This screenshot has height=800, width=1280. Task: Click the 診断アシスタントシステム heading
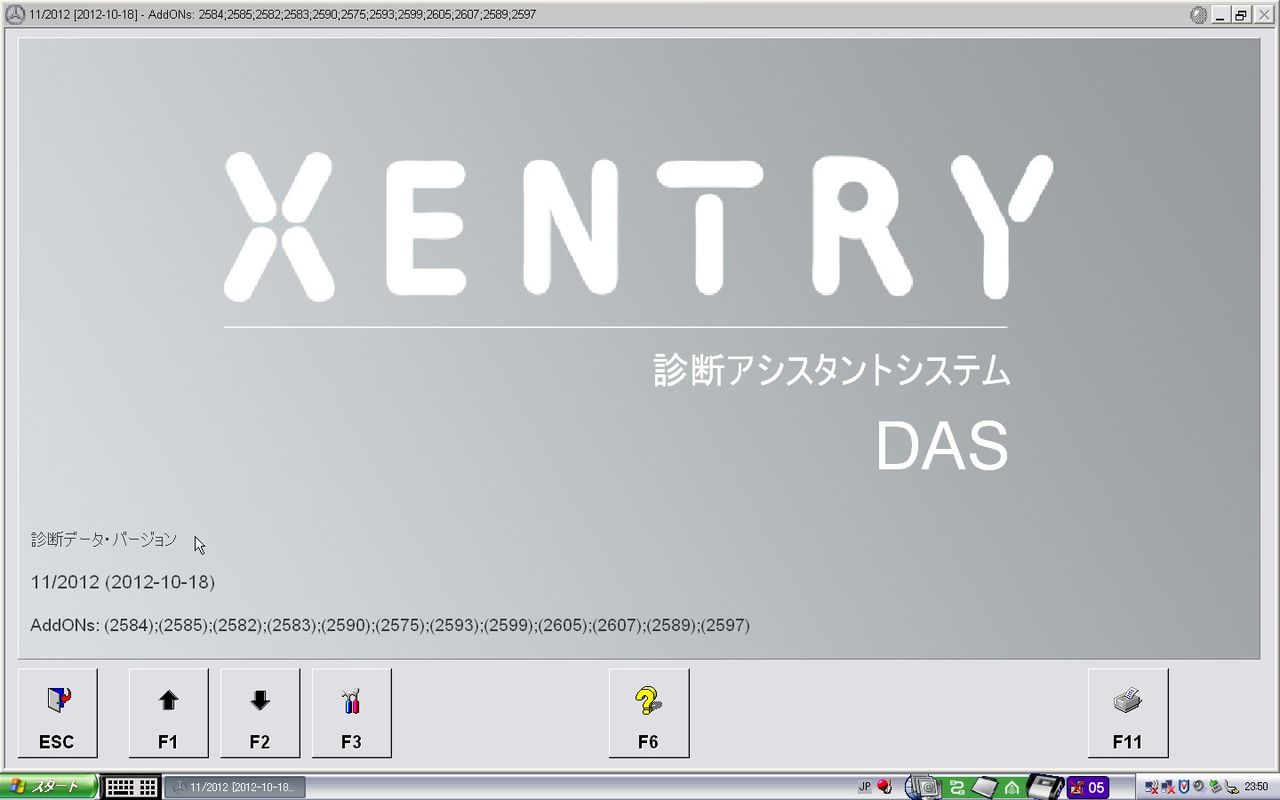coord(832,370)
